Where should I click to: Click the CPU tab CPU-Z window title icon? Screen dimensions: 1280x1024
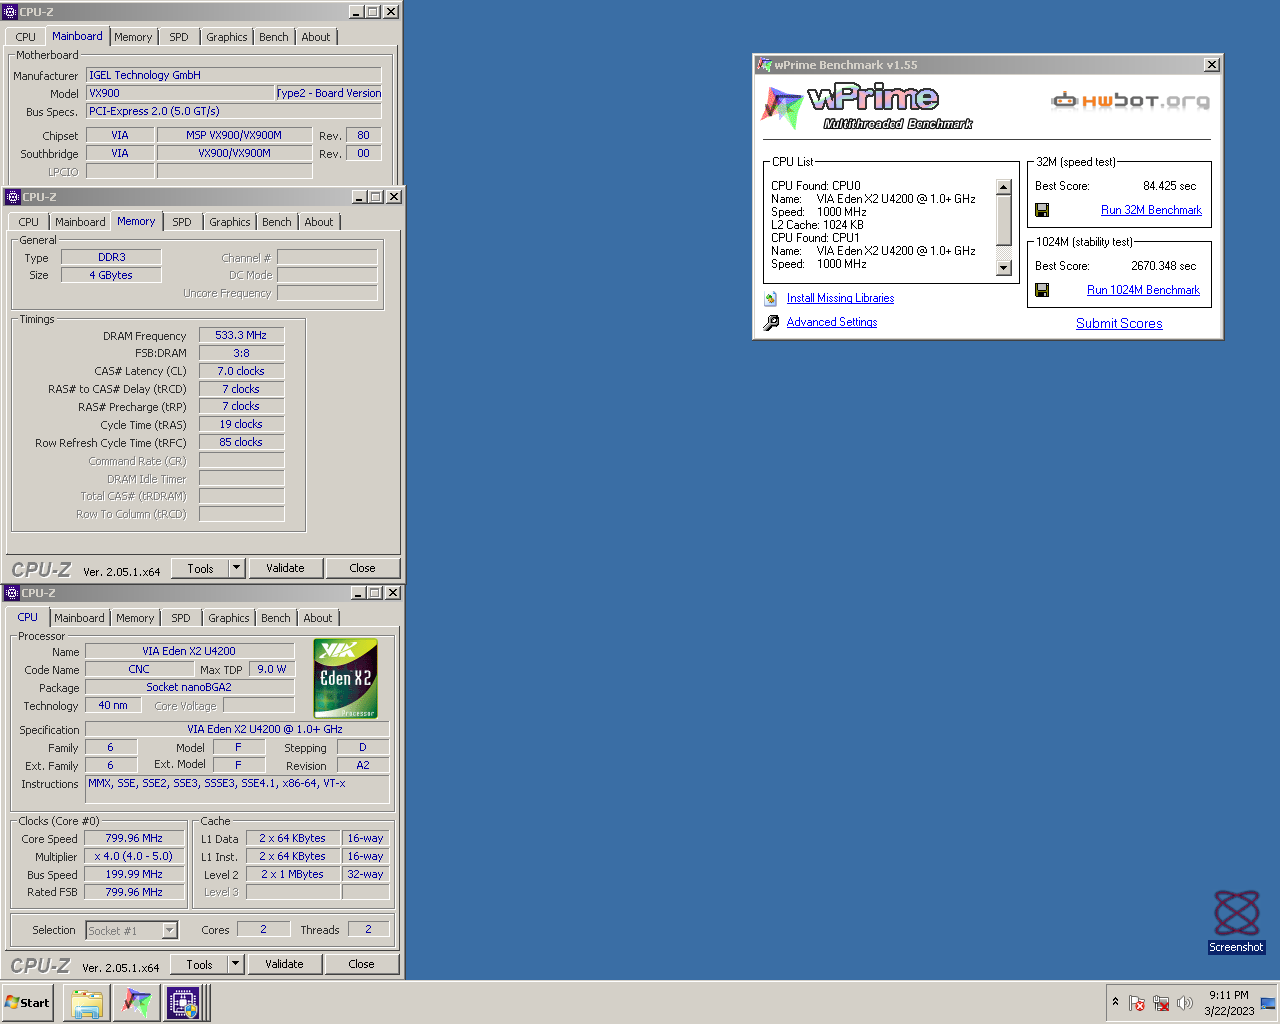coord(13,593)
